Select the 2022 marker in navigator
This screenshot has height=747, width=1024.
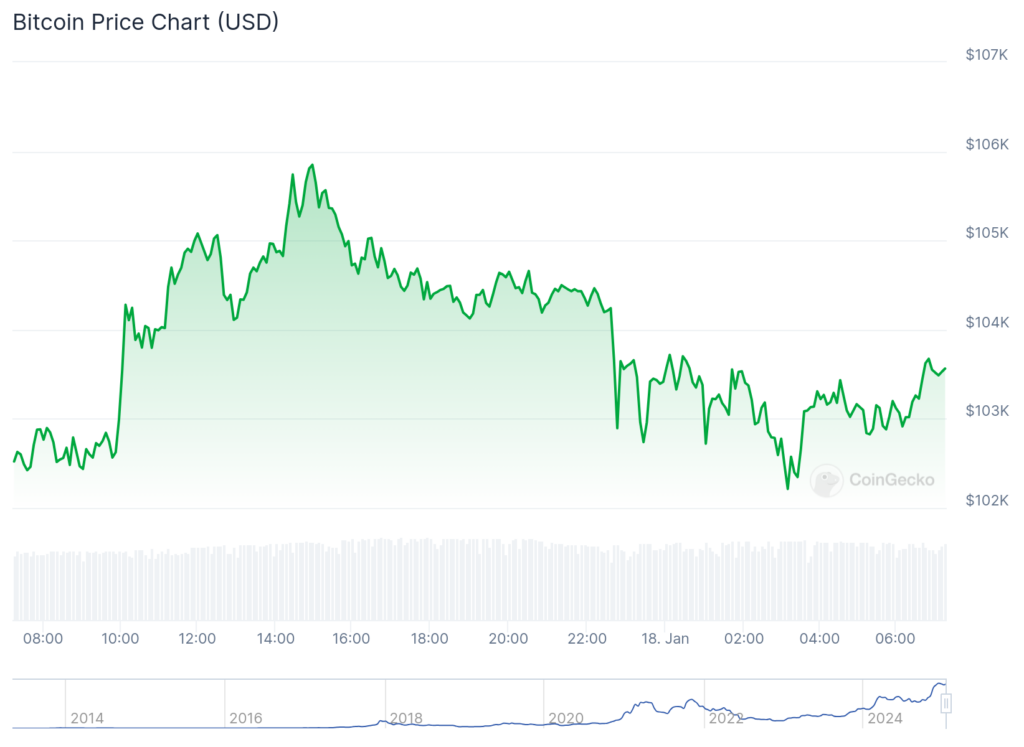pyautogui.click(x=726, y=718)
